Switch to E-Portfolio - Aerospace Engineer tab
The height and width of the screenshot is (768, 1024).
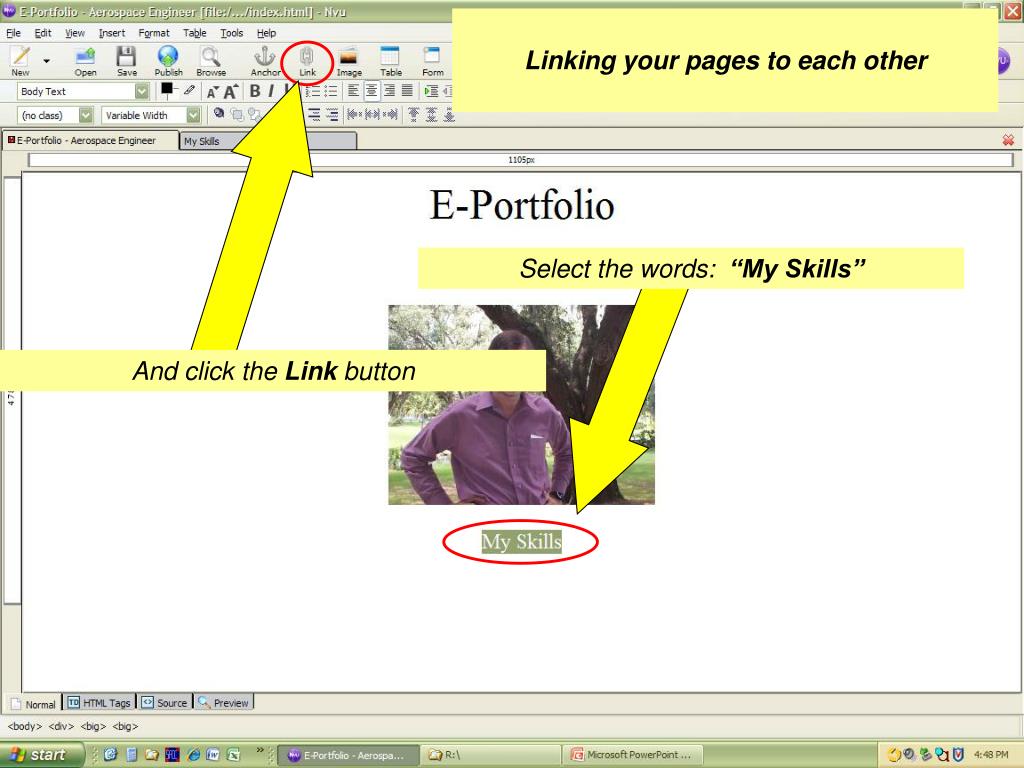coord(89,140)
